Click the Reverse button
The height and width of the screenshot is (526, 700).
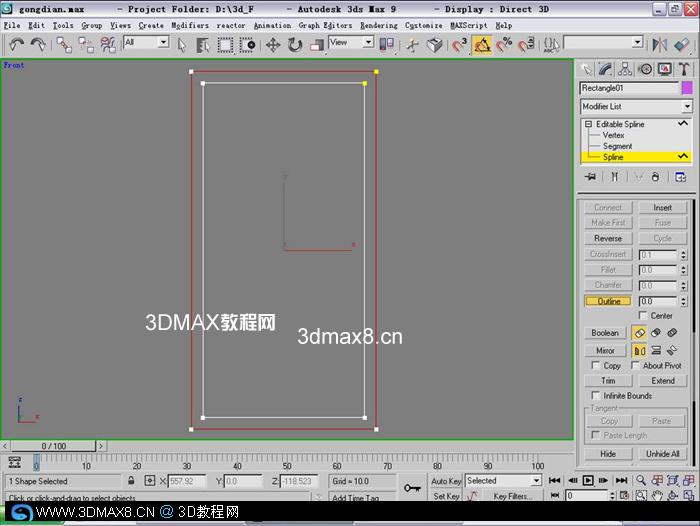pyautogui.click(x=608, y=238)
